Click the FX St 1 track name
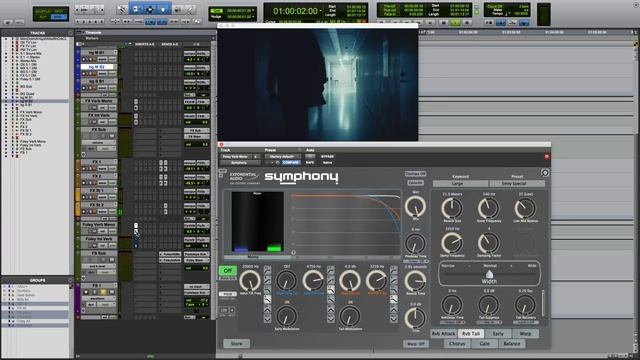The width and height of the screenshot is (640, 360). click(97, 190)
